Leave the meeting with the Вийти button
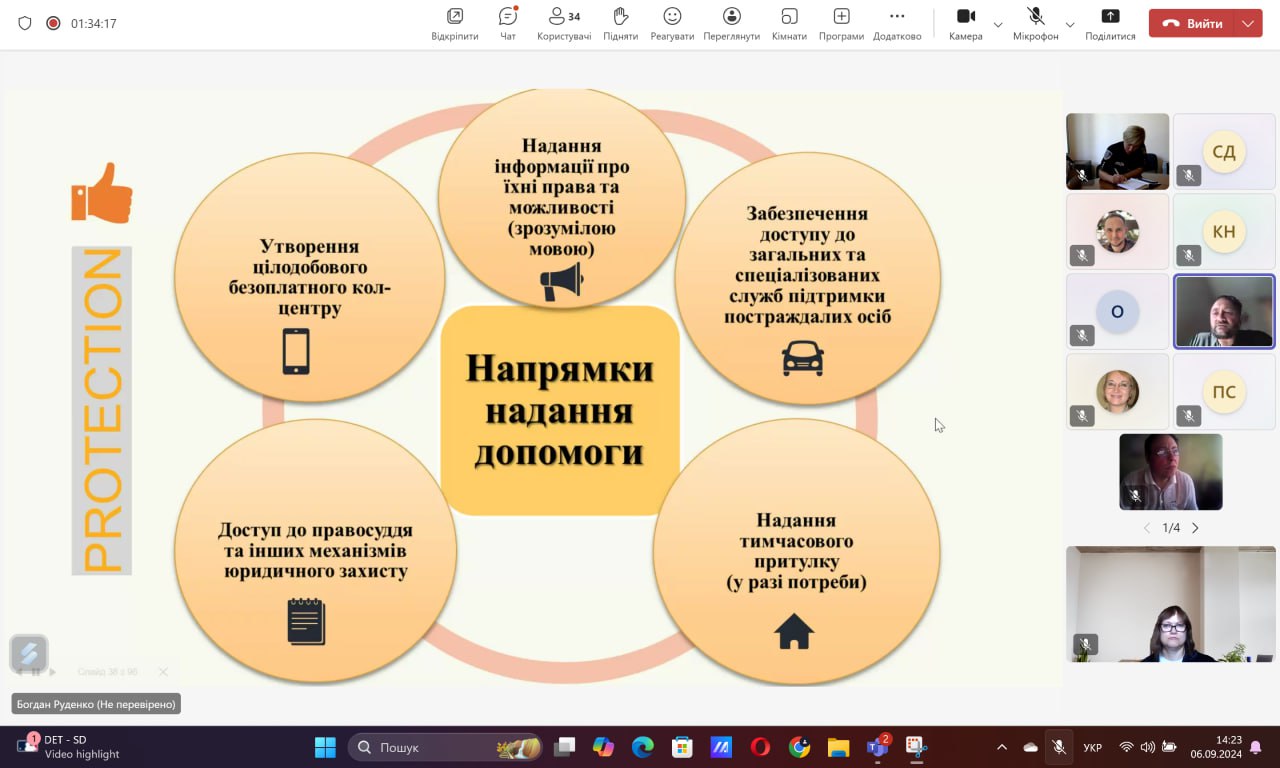 pos(1193,24)
